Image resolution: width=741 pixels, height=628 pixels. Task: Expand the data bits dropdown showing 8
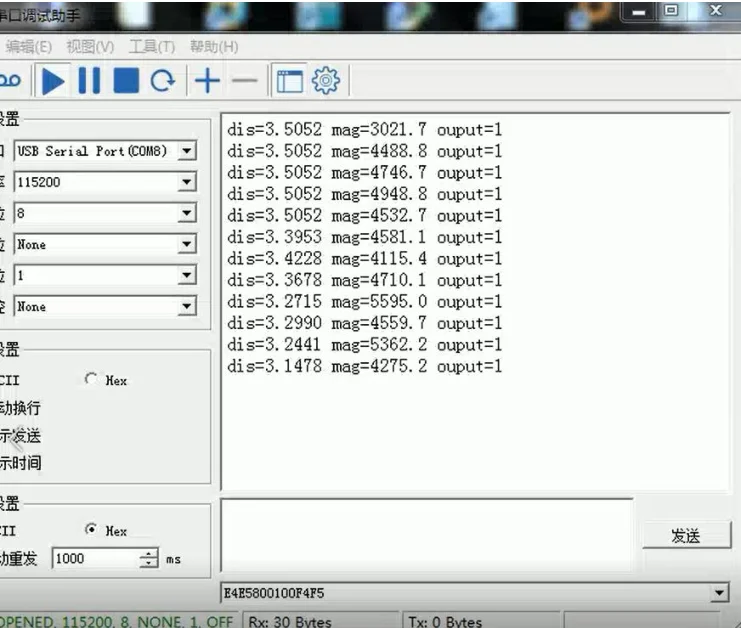pos(187,213)
